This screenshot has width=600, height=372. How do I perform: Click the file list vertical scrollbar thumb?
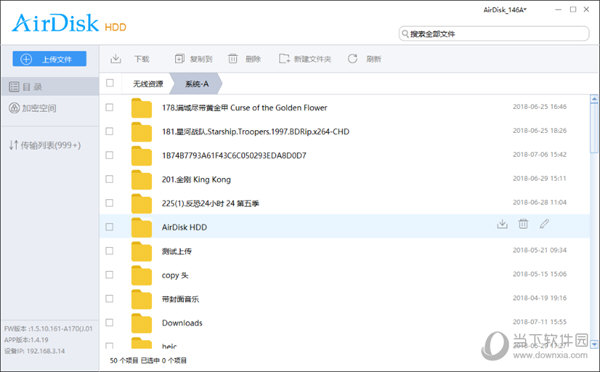pyautogui.click(x=594, y=128)
